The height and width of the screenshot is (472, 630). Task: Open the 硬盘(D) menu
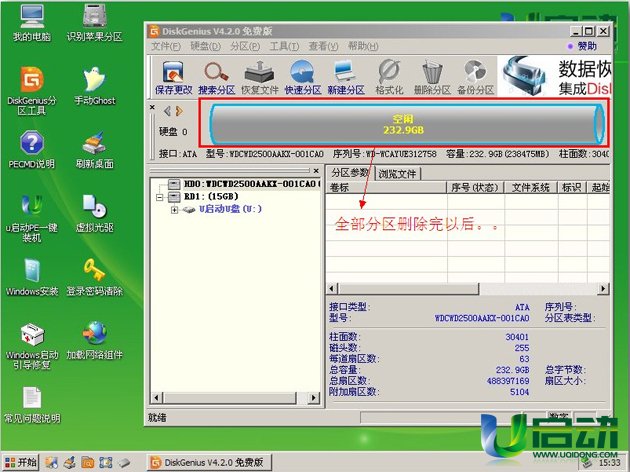click(205, 46)
